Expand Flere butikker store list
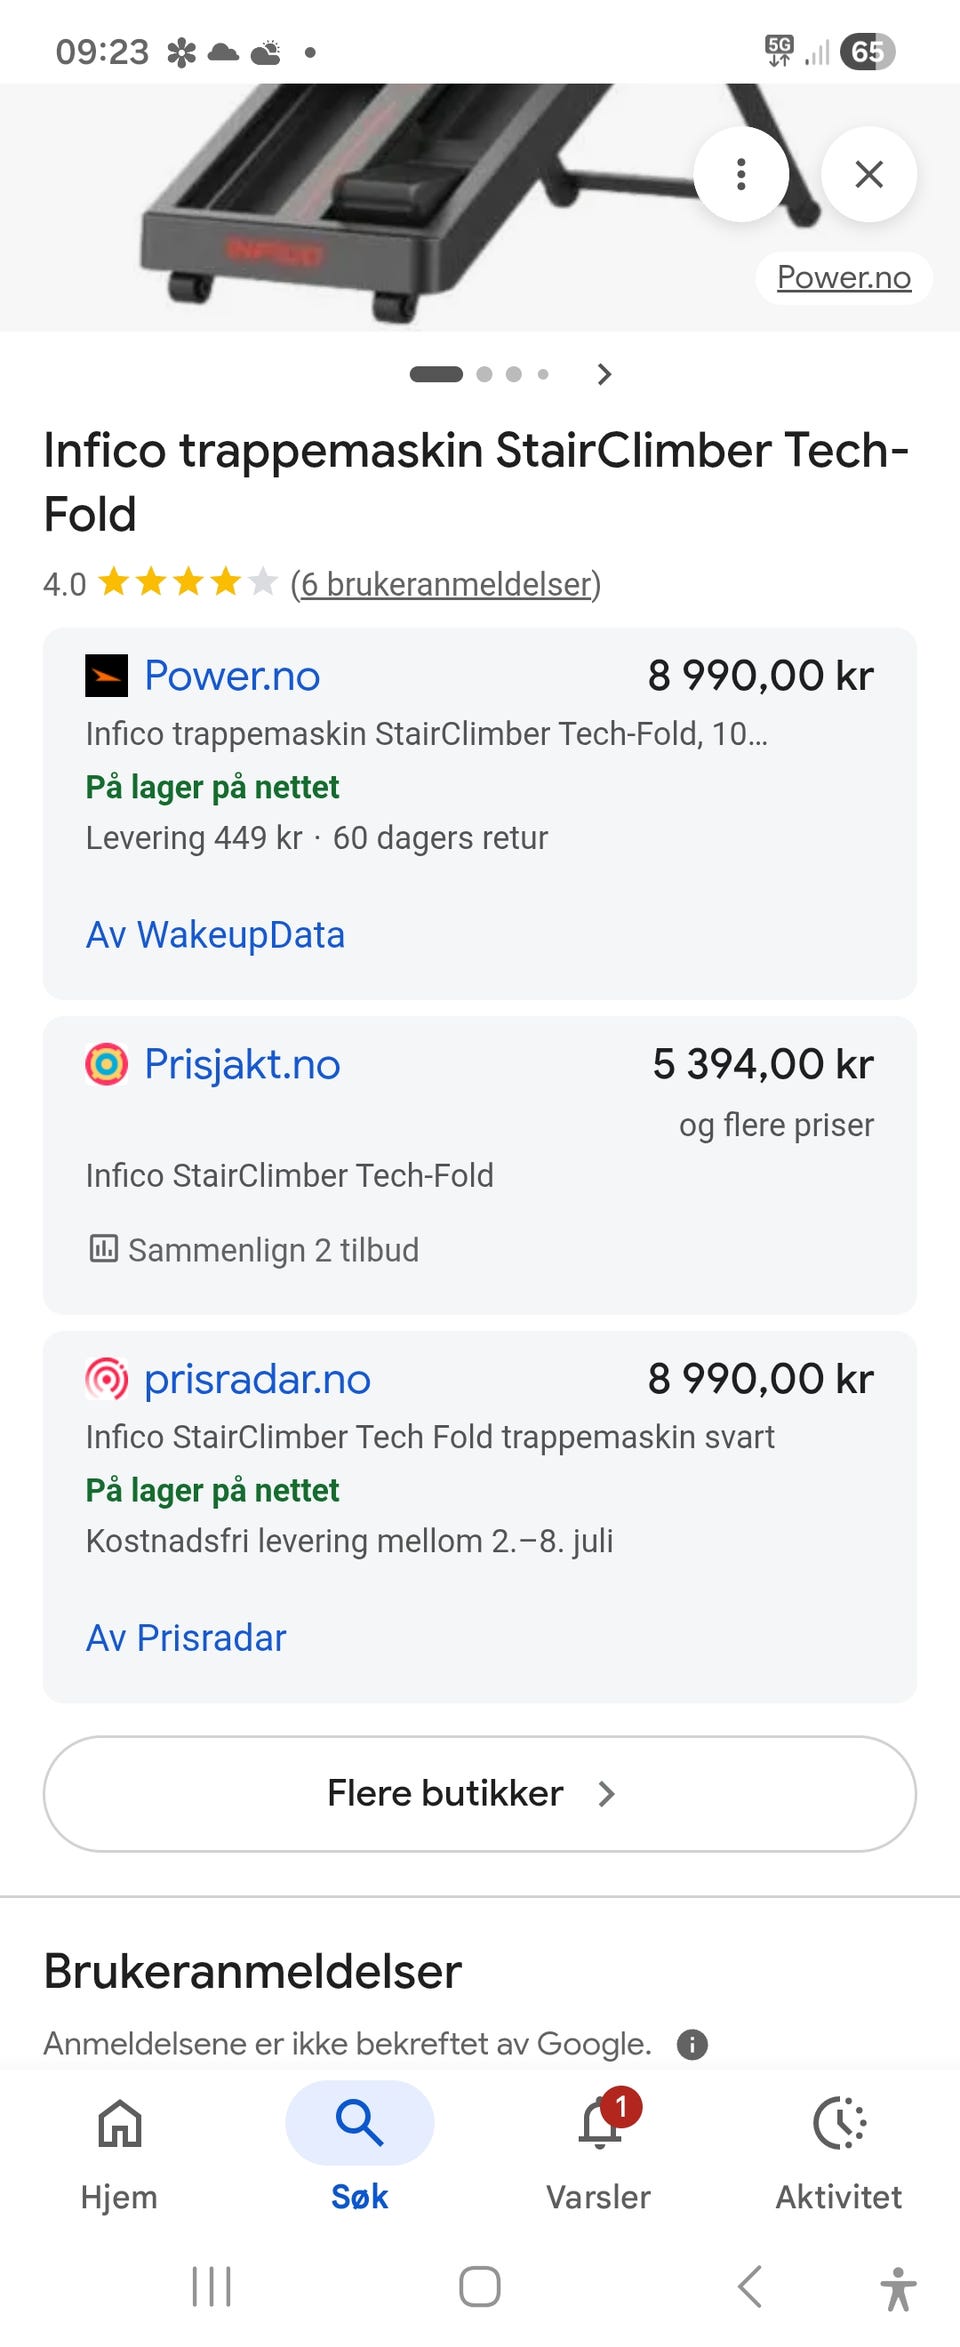 [x=480, y=1794]
